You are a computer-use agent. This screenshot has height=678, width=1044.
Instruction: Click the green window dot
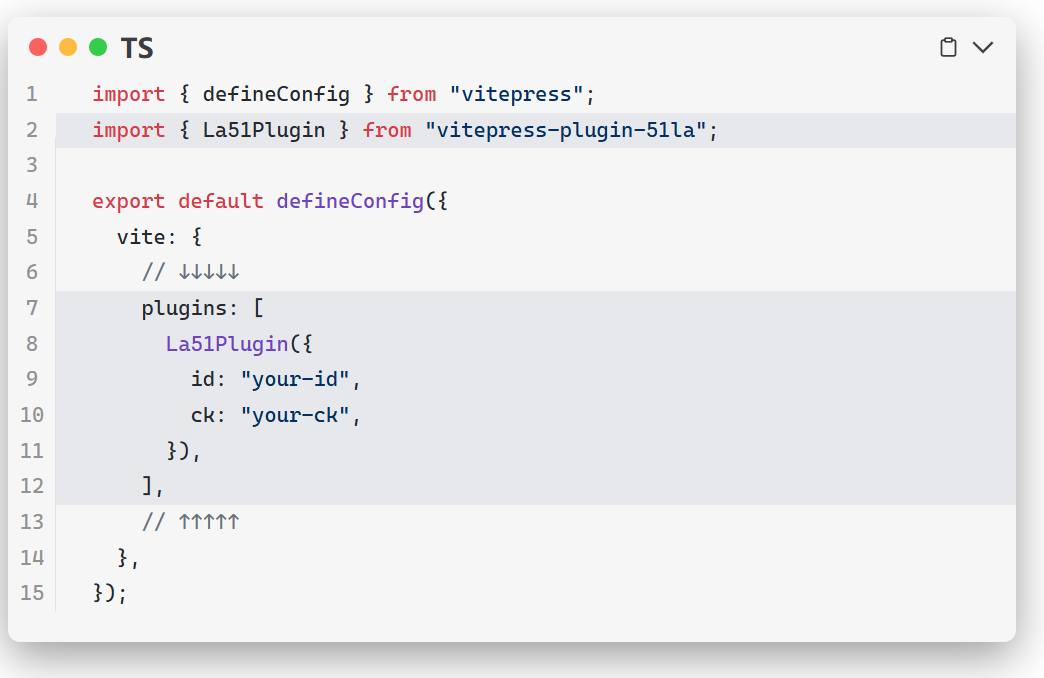pos(98,47)
